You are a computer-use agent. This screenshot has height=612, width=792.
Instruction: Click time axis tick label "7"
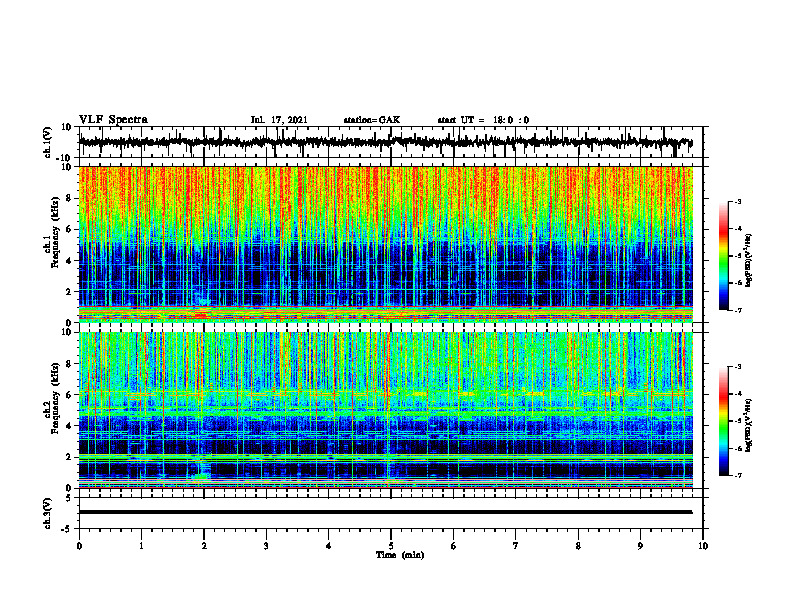516,546
